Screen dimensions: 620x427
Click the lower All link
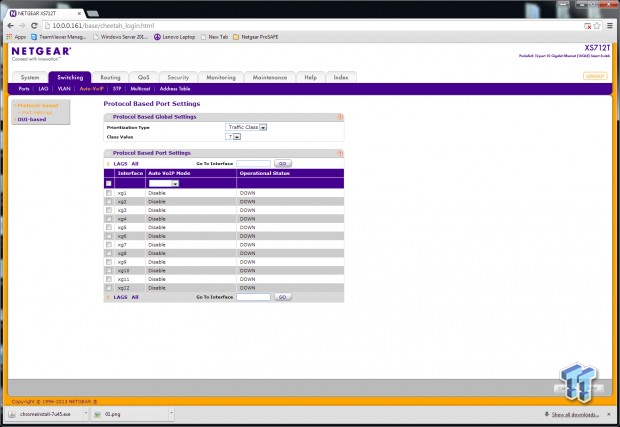coord(135,297)
